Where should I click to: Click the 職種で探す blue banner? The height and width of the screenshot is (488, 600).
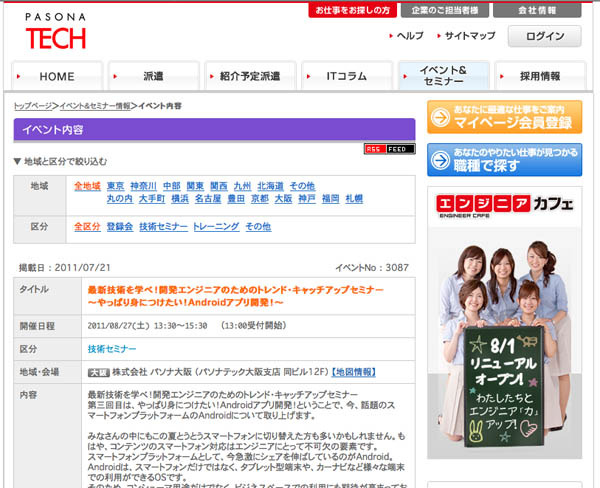(x=504, y=160)
